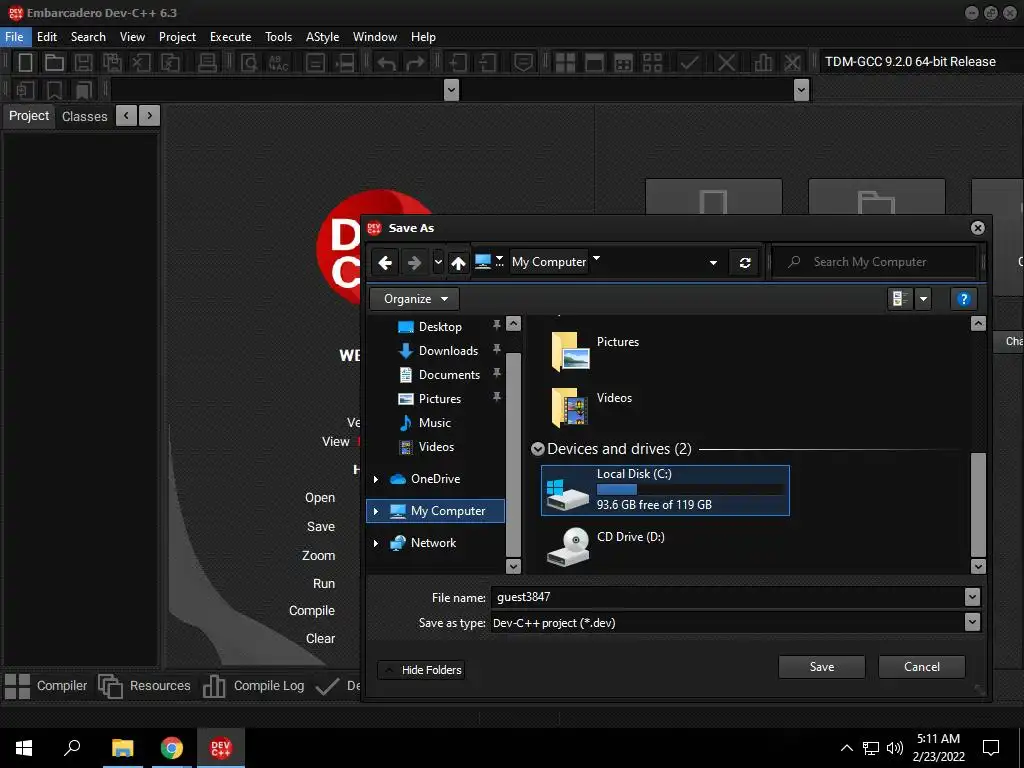Open the File menu

[14, 37]
